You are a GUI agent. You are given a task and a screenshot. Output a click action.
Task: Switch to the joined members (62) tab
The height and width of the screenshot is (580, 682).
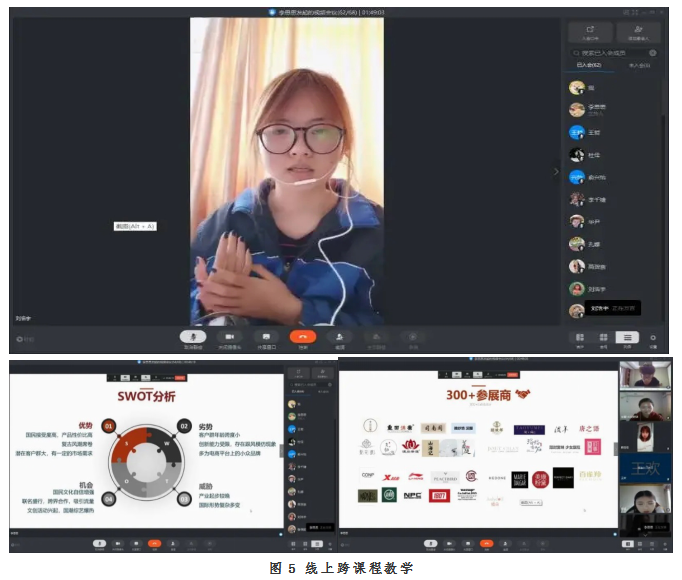tap(589, 65)
